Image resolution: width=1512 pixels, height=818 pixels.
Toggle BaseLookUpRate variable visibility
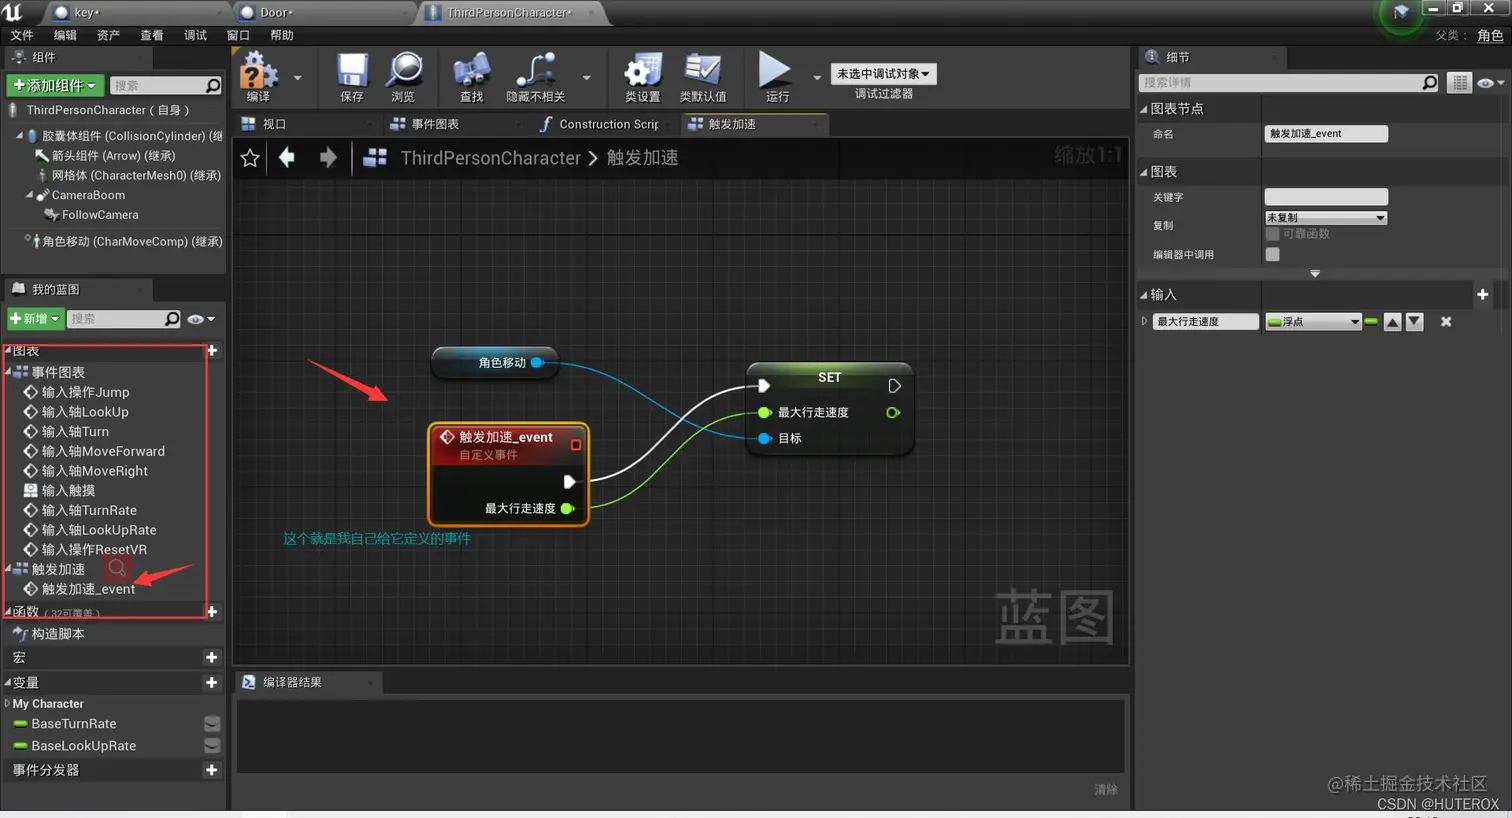212,746
